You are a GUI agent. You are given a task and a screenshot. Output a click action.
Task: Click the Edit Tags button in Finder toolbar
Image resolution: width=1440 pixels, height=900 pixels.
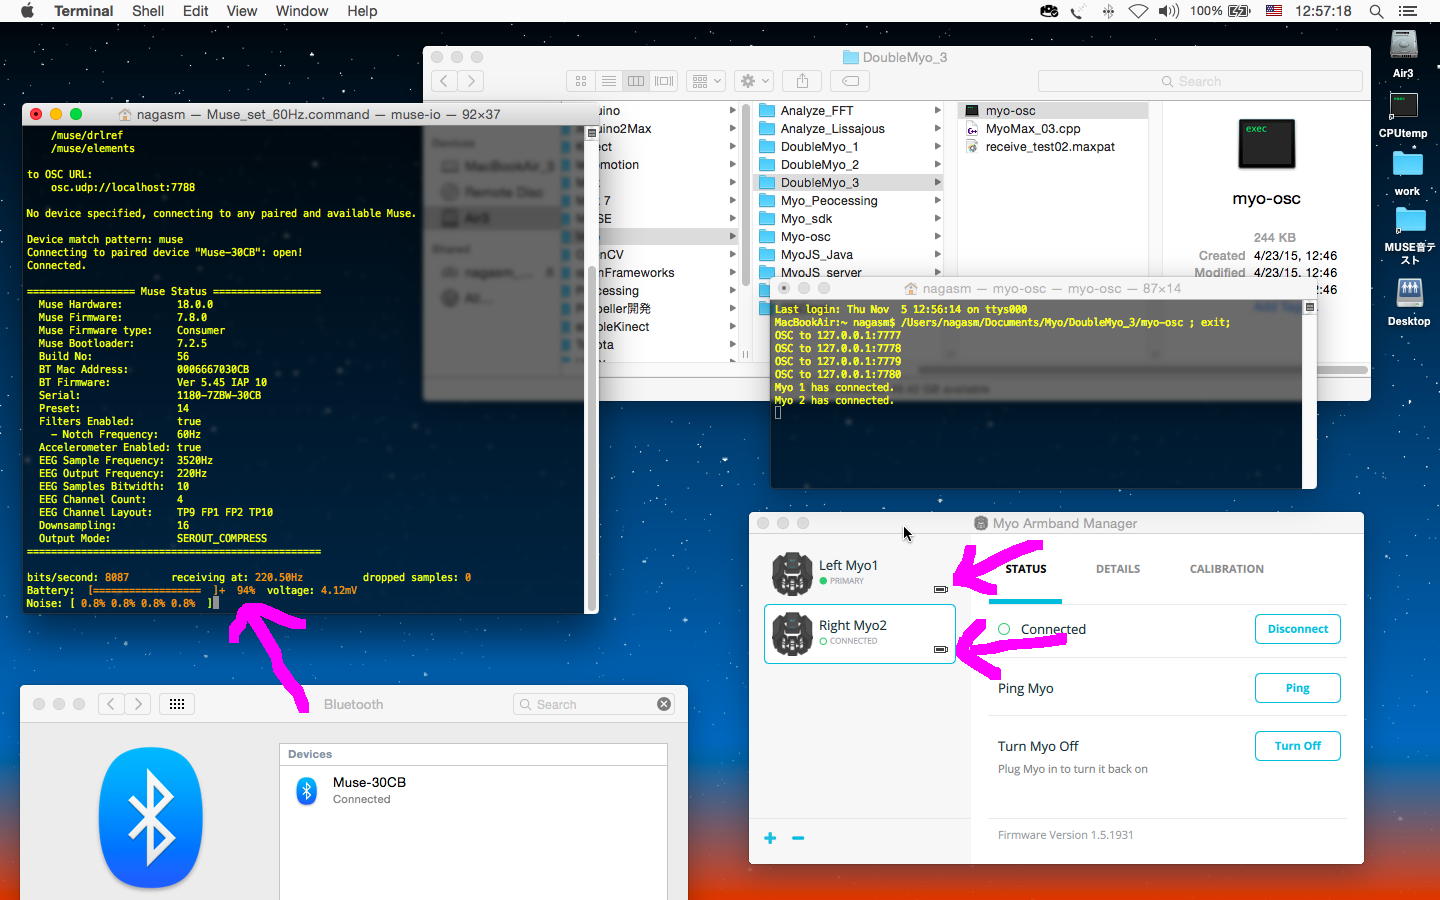point(850,81)
